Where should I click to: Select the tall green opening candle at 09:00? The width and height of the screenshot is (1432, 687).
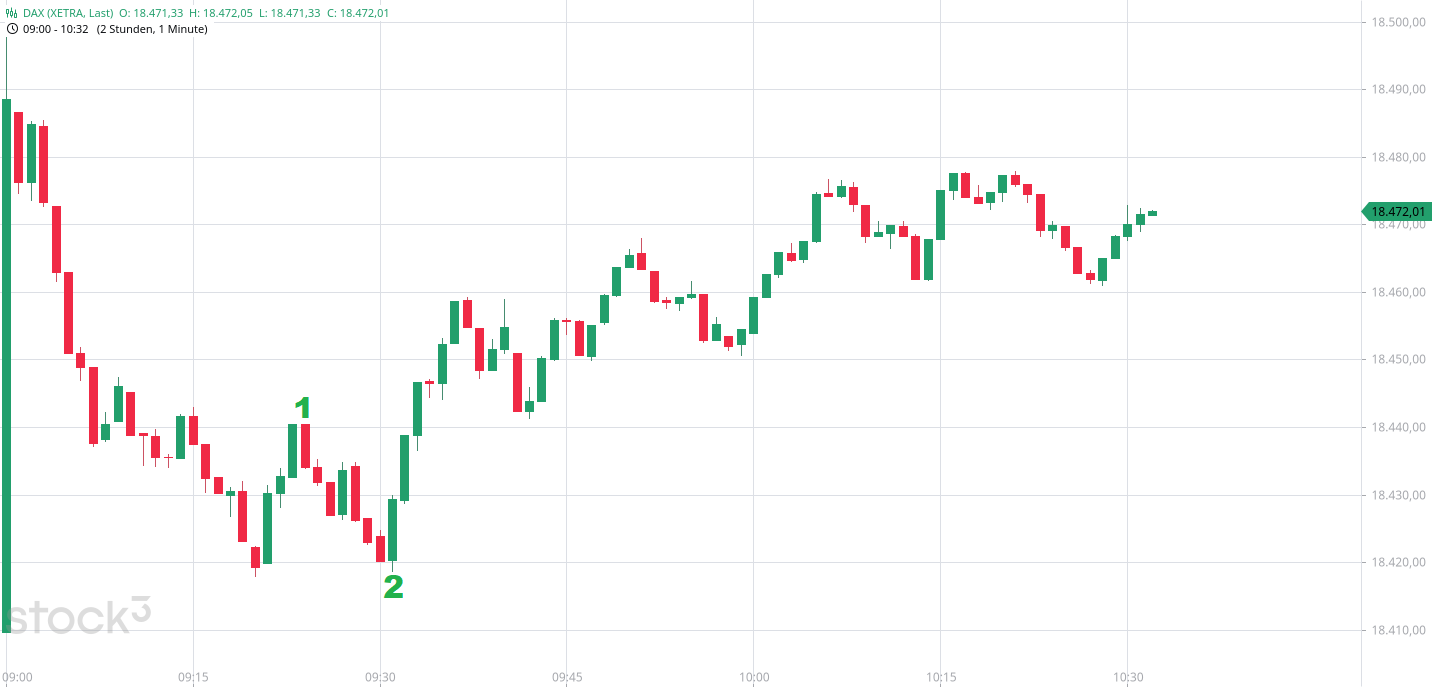6,365
